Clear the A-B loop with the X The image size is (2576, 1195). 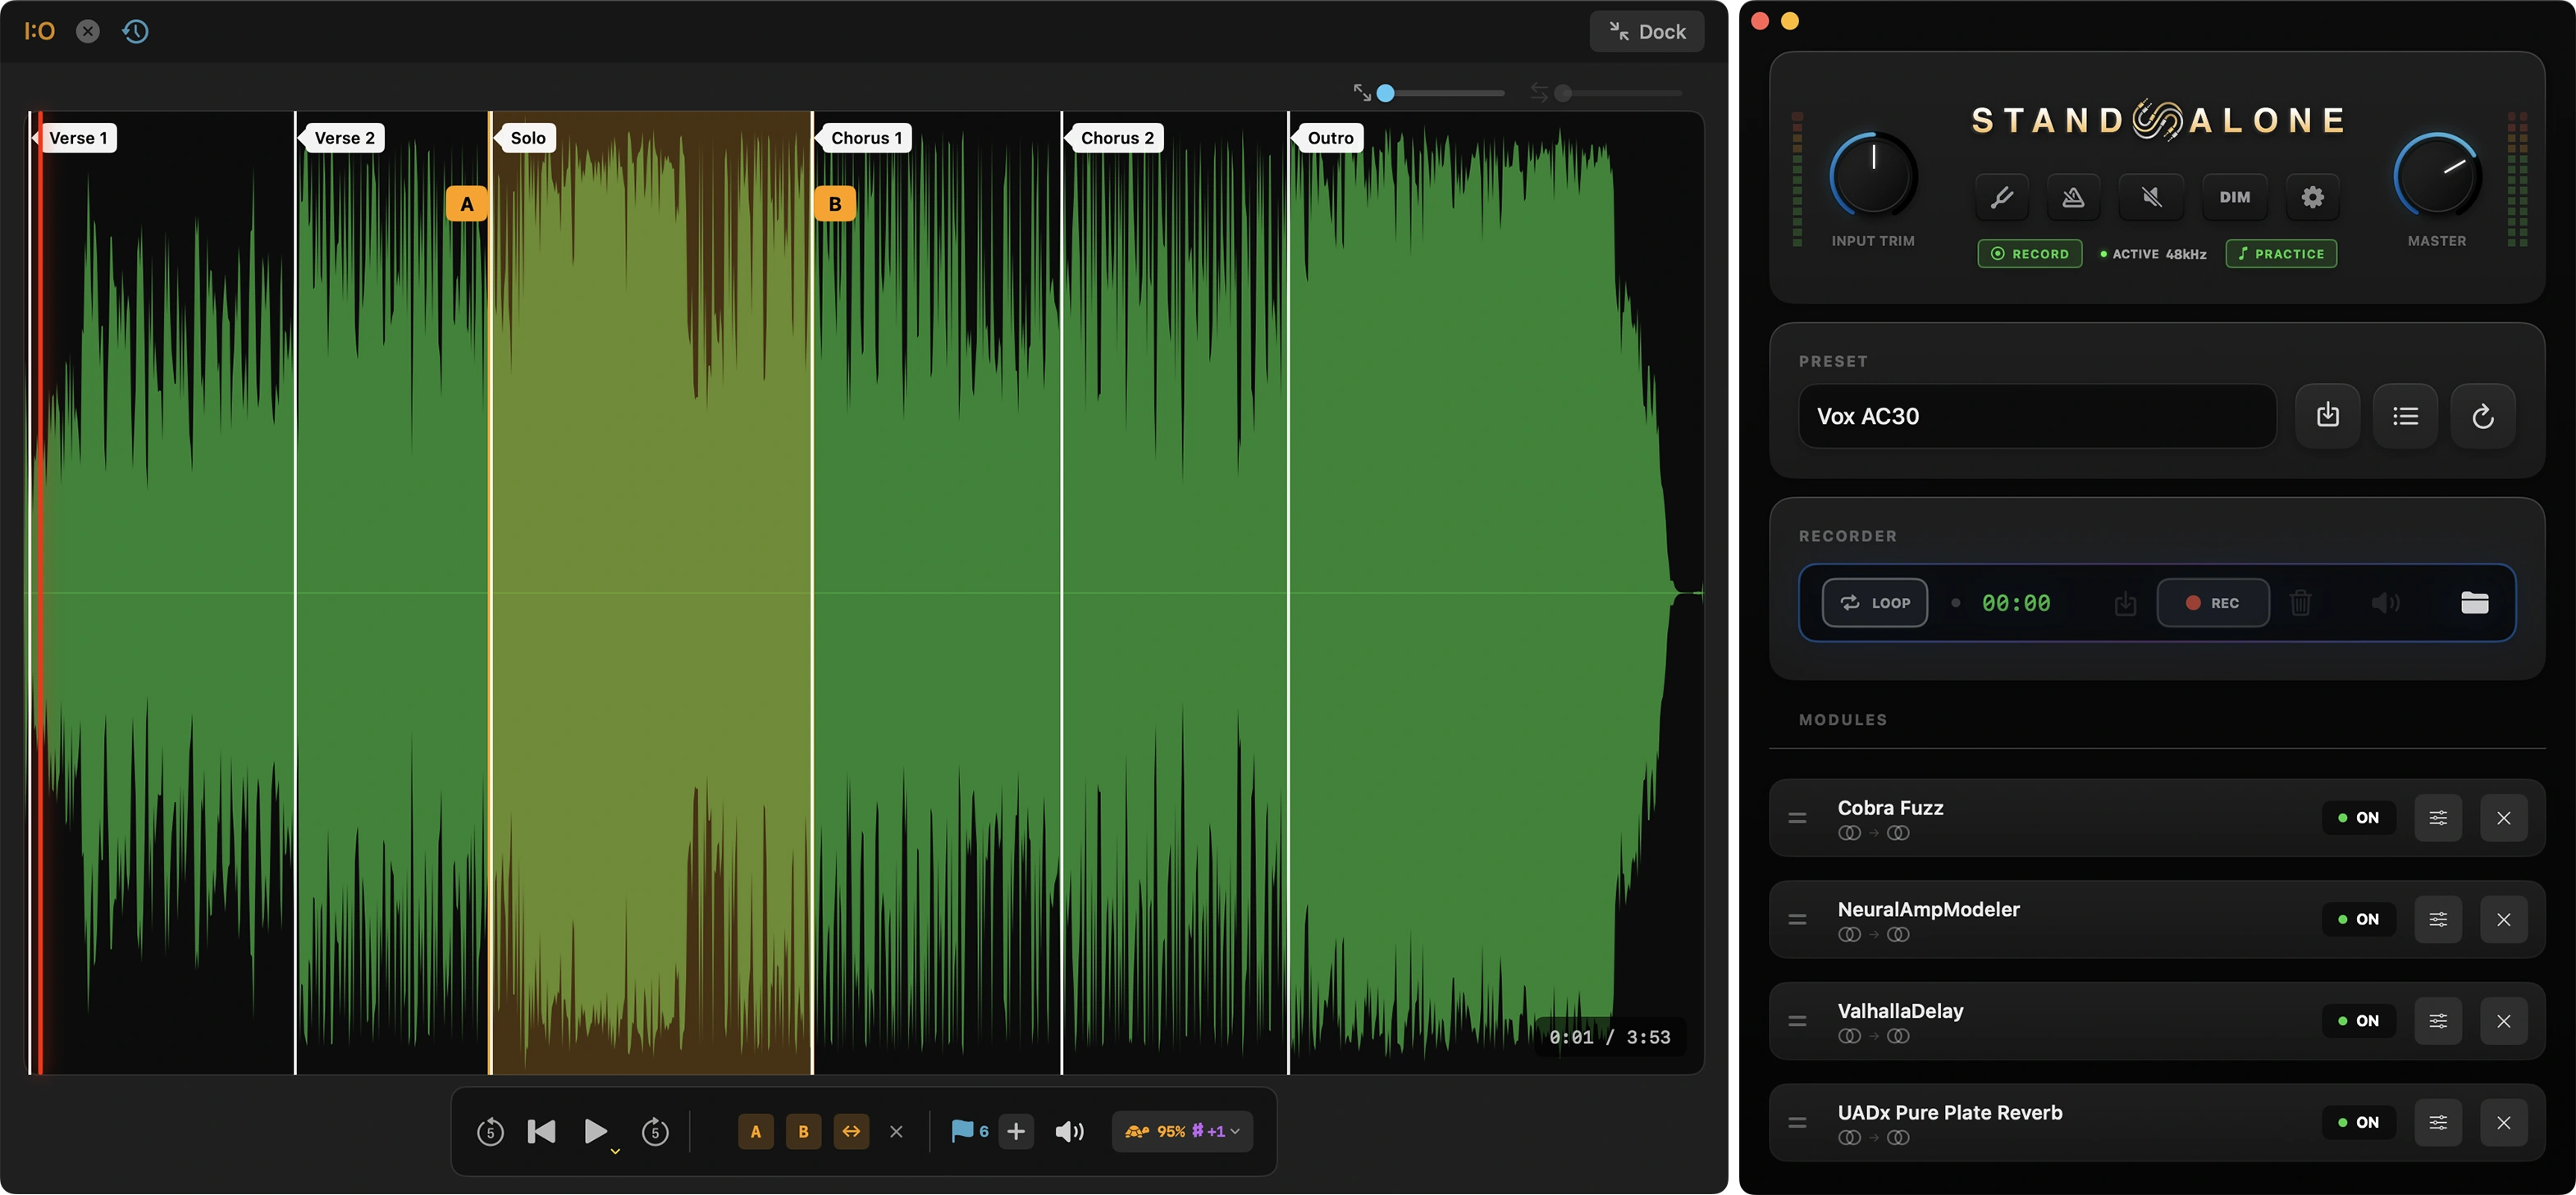click(896, 1132)
